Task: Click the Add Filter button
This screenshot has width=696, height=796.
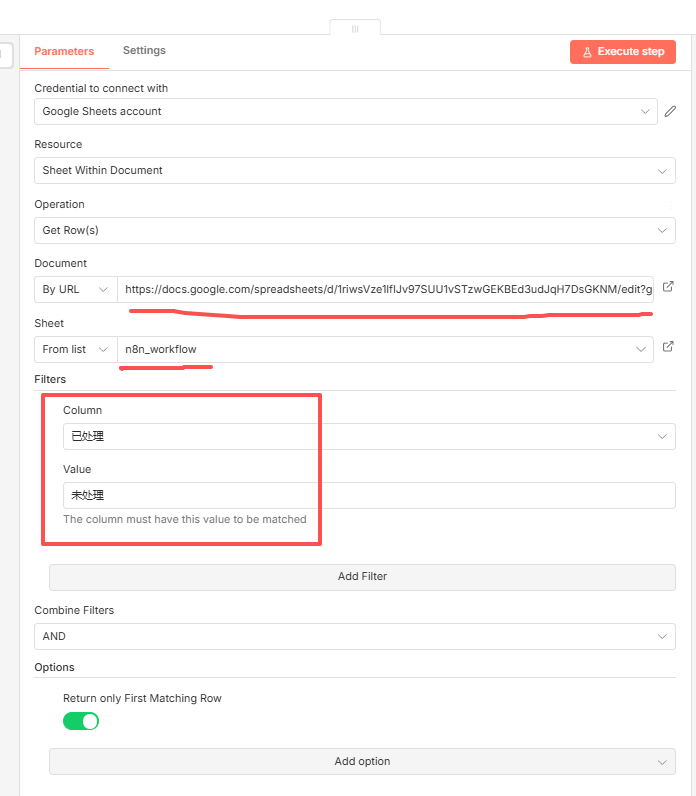Action: [x=362, y=577]
